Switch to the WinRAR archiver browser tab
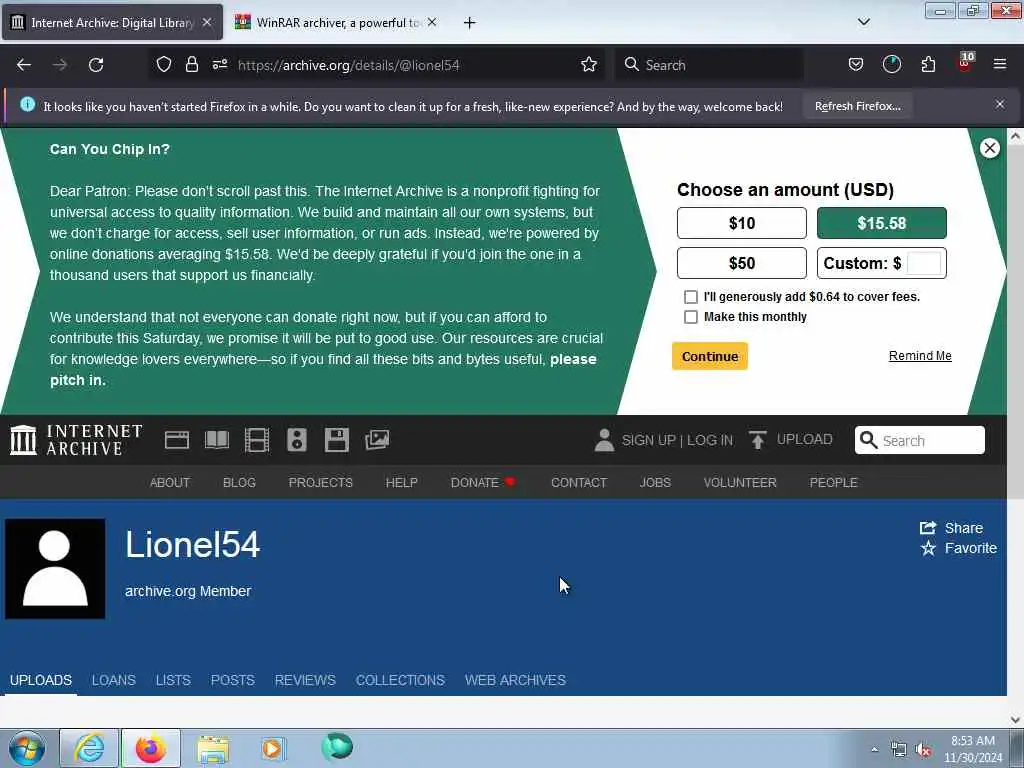Viewport: 1024px width, 768px height. (336, 22)
